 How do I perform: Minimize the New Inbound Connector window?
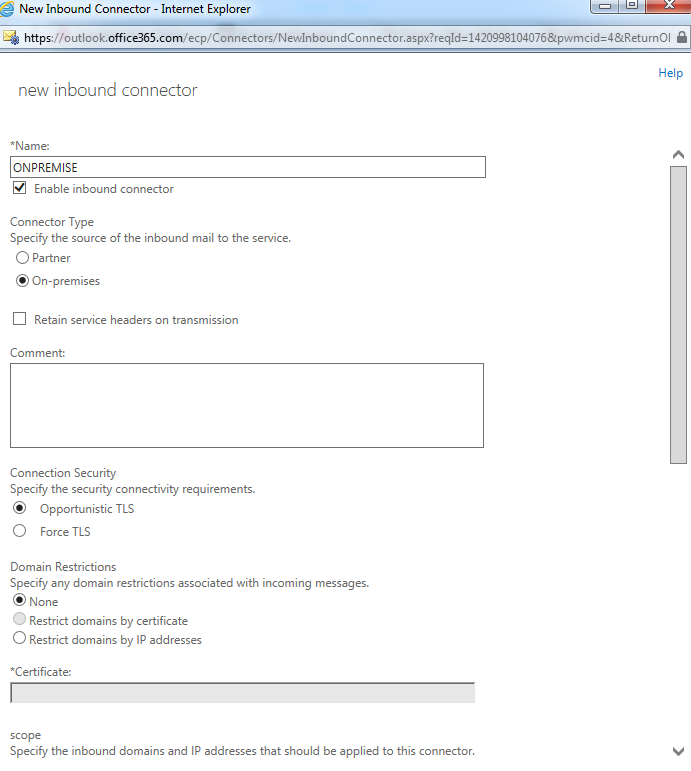pyautogui.click(x=605, y=6)
